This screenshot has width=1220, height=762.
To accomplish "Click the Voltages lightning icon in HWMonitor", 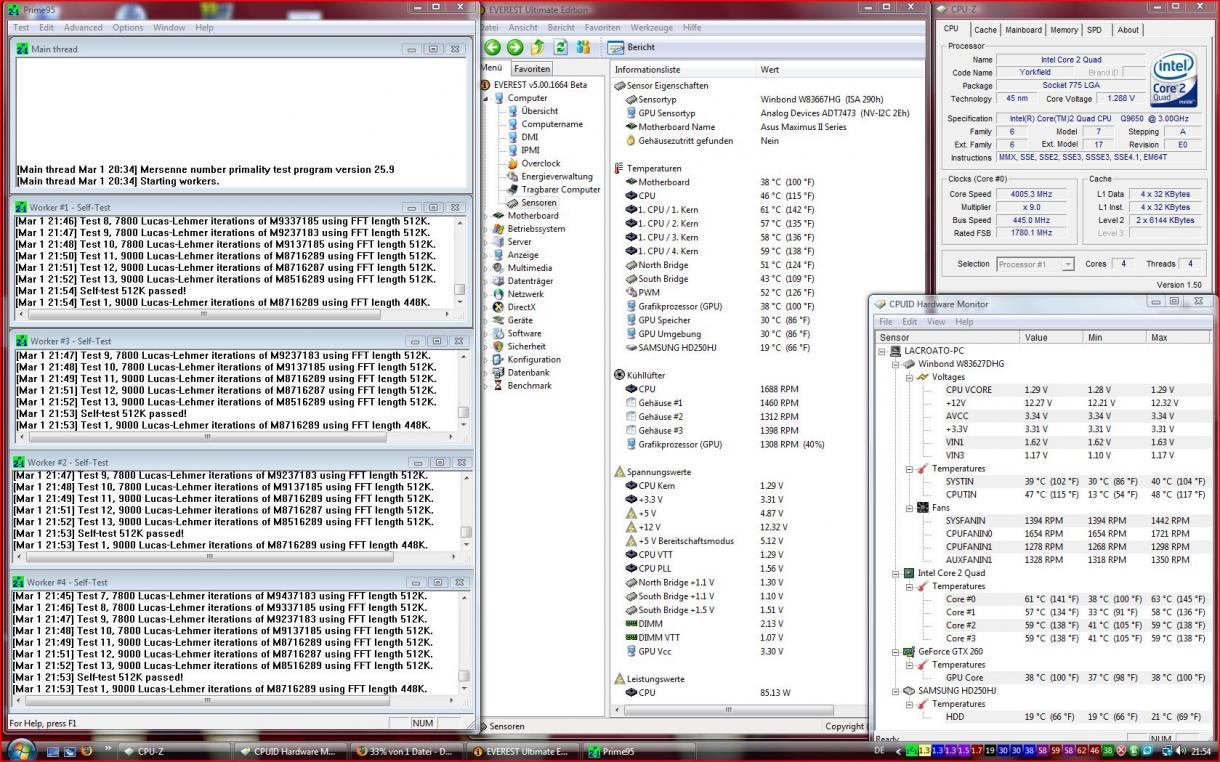I will [x=922, y=377].
